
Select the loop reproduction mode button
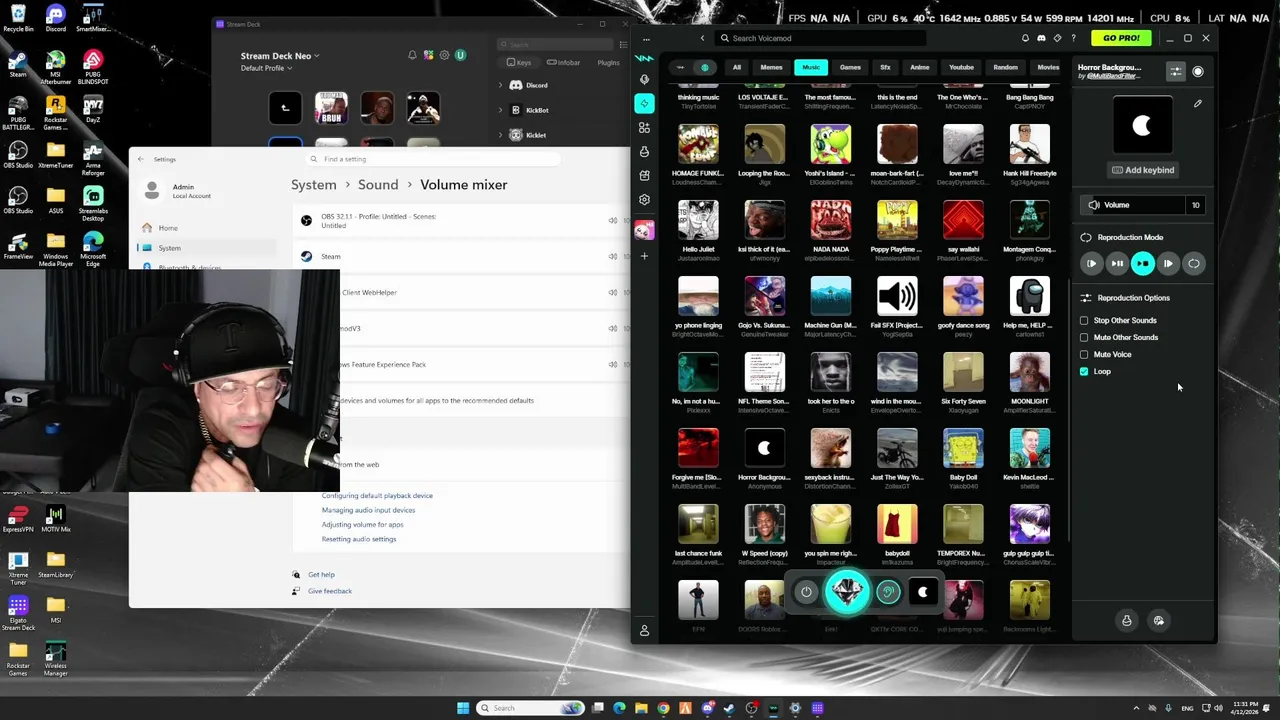coord(1194,264)
